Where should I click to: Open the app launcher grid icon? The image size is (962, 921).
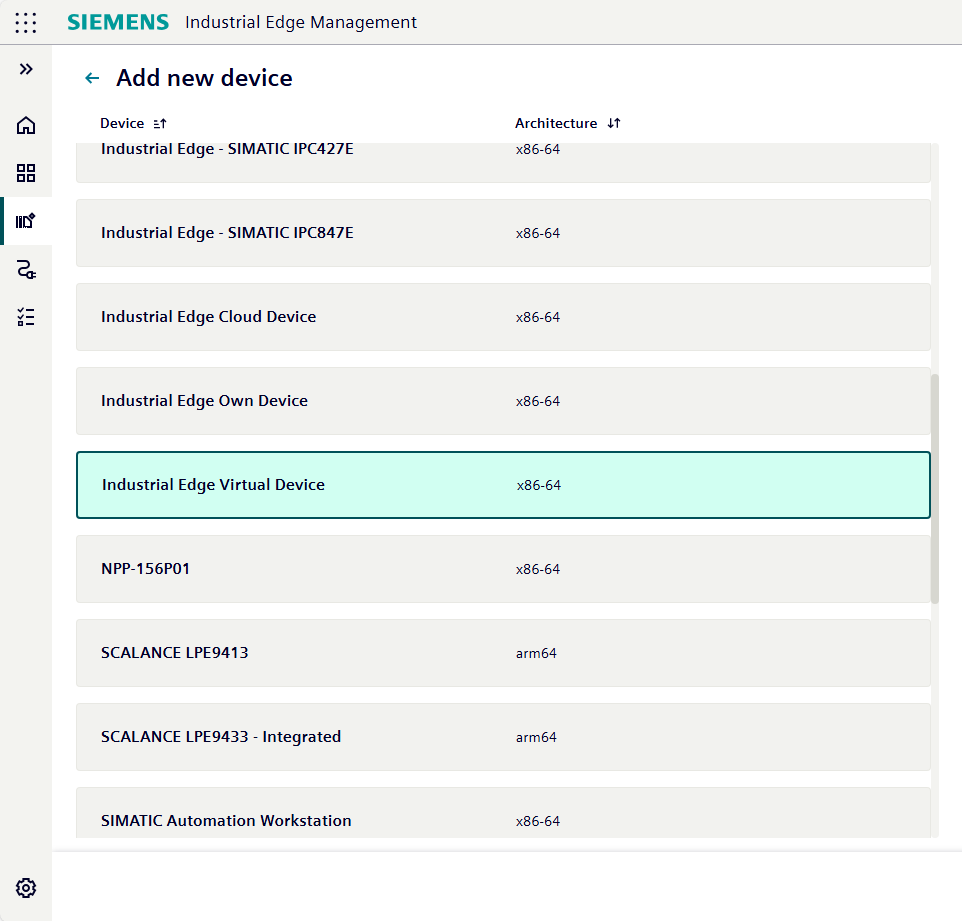[x=26, y=23]
